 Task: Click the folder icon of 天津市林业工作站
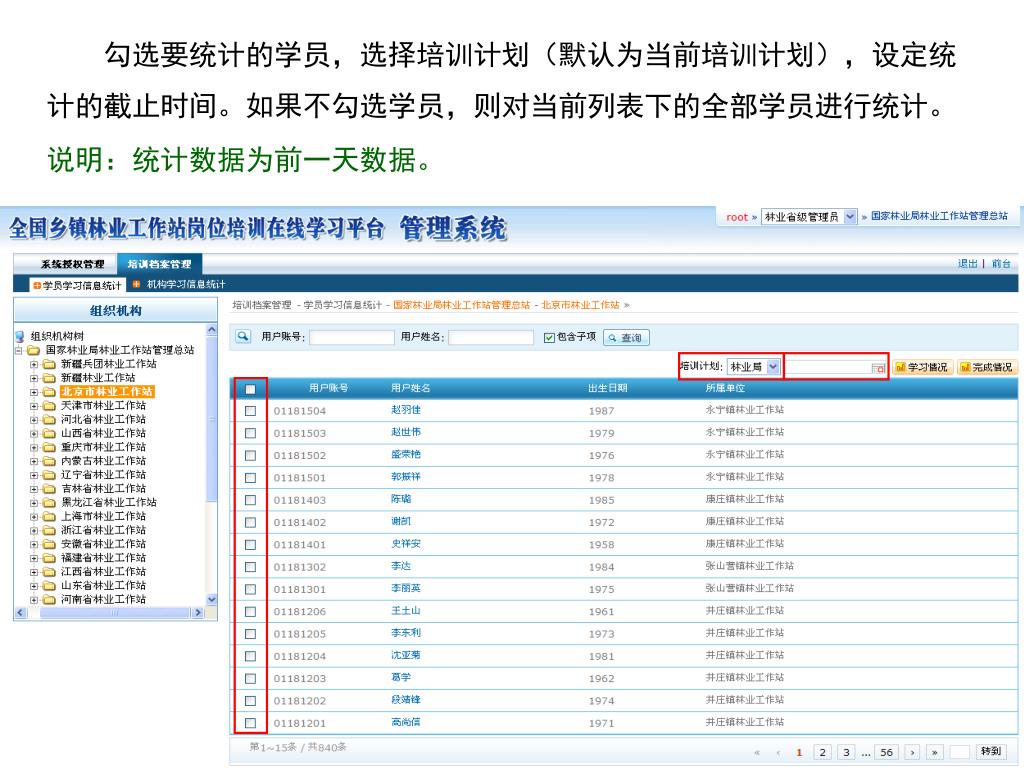click(x=49, y=406)
